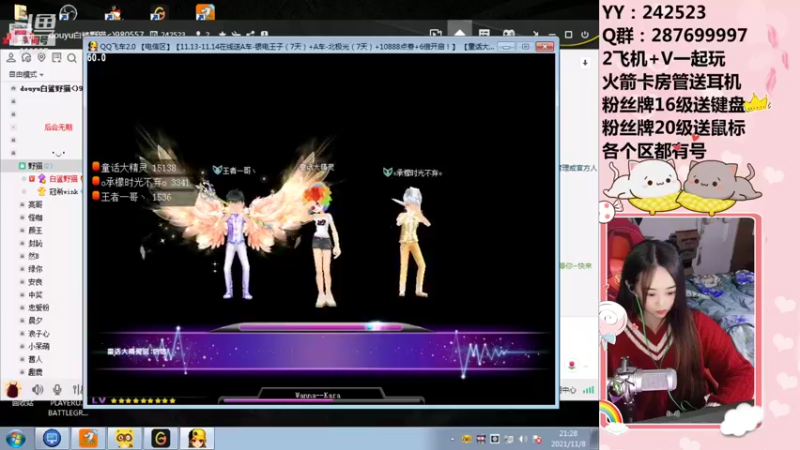Click the screen record icon in YY title bar
800x450 pixels.
(x=435, y=34)
